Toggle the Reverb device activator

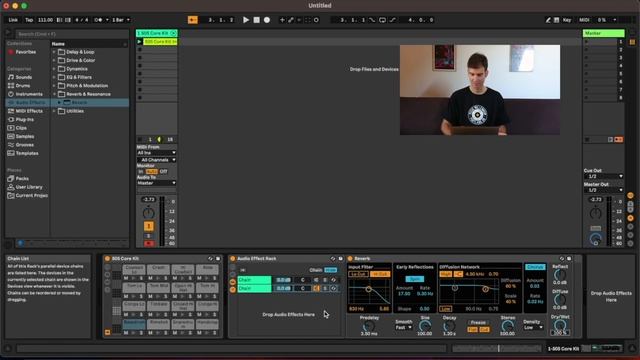[350, 258]
